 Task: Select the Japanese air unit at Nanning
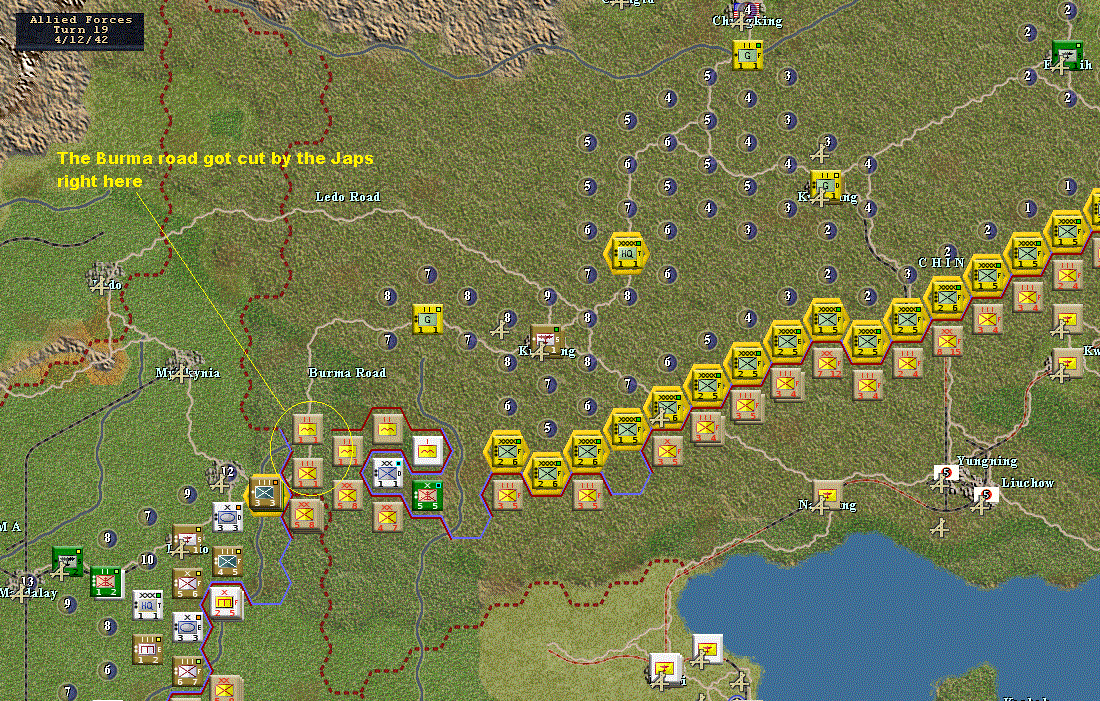coord(829,495)
